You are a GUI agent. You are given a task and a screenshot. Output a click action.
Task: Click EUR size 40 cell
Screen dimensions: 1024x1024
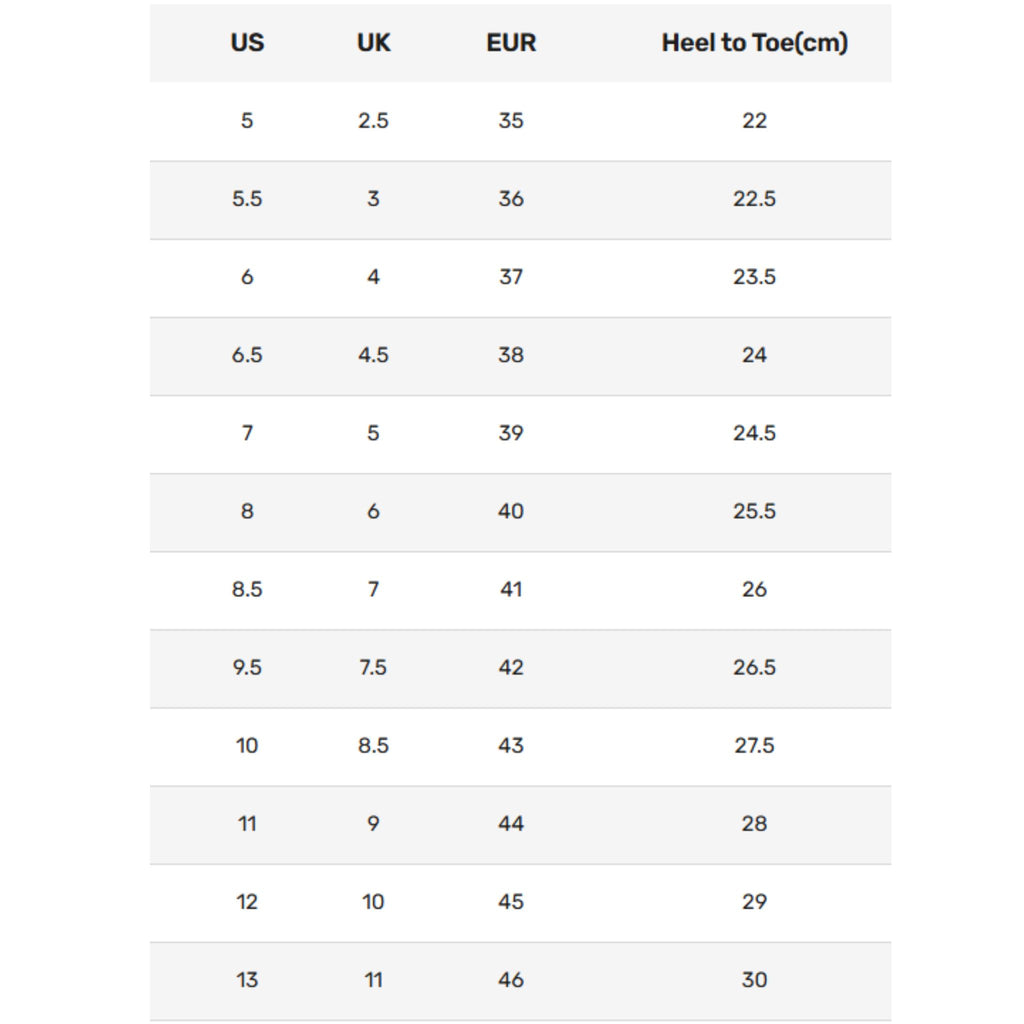(511, 511)
